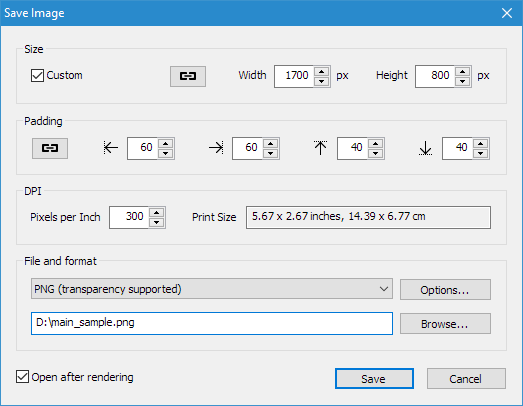
Task: Click the Print Size text box
Action: point(368,217)
